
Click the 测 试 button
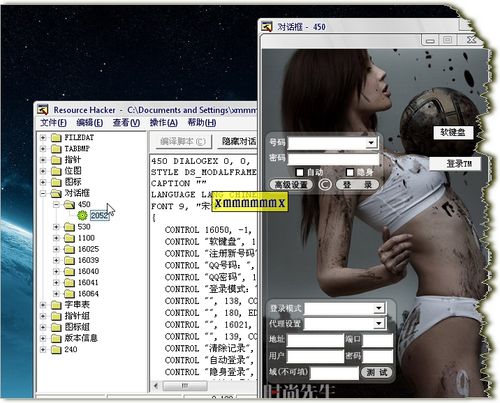pos(377,372)
